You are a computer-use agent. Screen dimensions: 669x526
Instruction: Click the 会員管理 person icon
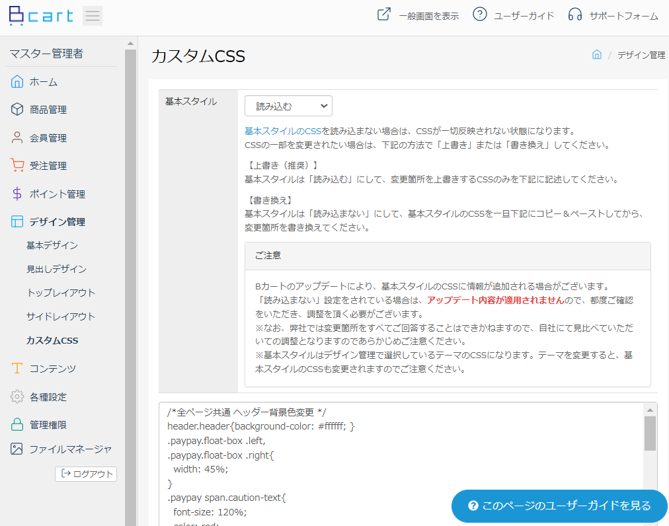(17, 137)
